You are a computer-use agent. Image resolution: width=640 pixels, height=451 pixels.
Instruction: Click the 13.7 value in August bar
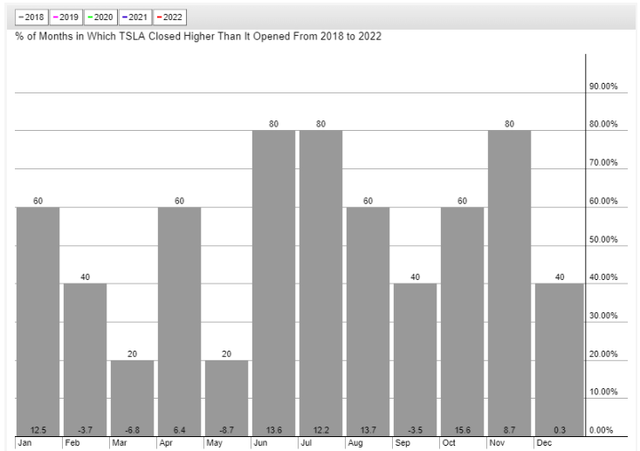[368, 430]
